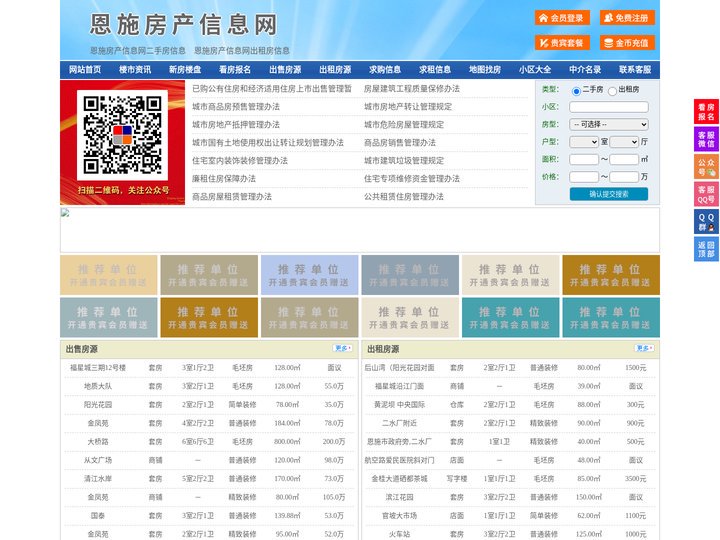Open 黄泥坝 中央国际 rental listing
This screenshot has width=720, height=540.
(x=399, y=405)
